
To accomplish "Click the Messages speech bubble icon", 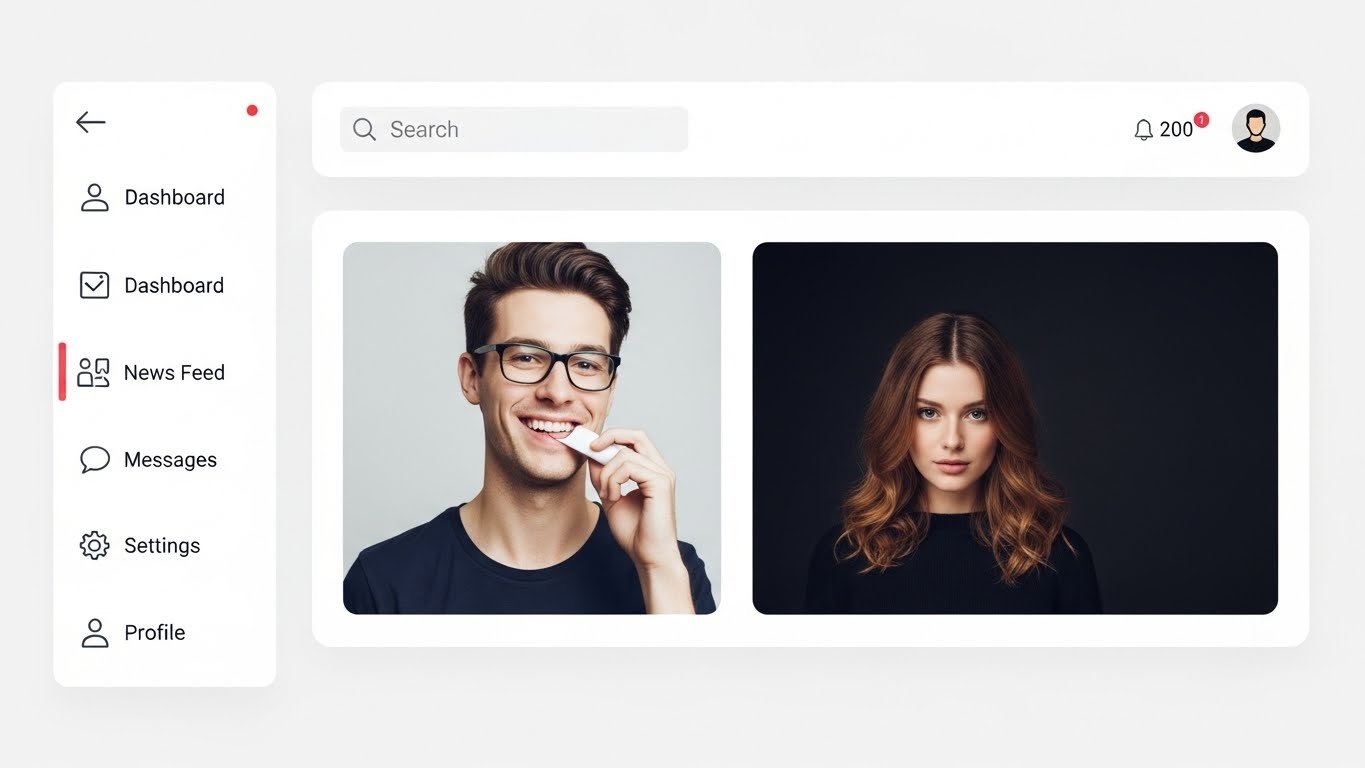I will tap(94, 459).
